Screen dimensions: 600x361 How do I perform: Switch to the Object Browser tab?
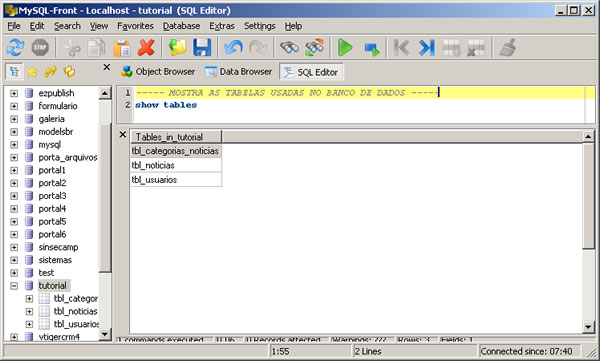(x=158, y=72)
